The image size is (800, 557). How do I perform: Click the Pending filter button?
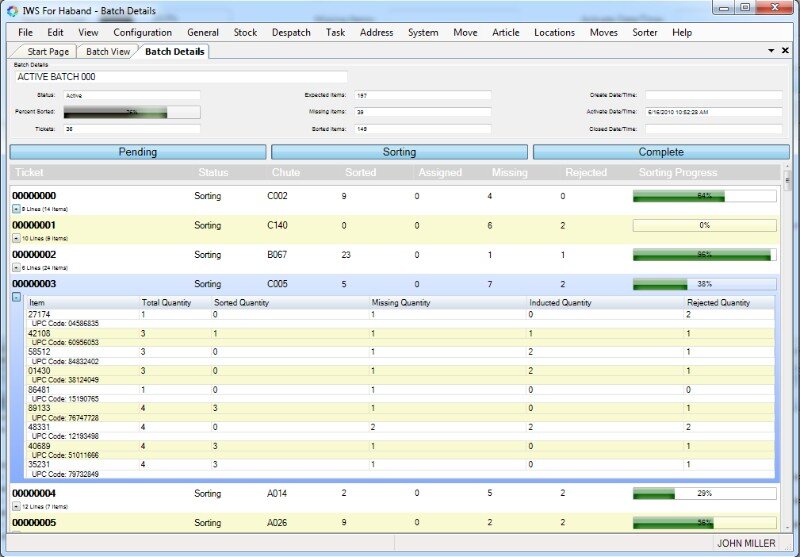137,152
